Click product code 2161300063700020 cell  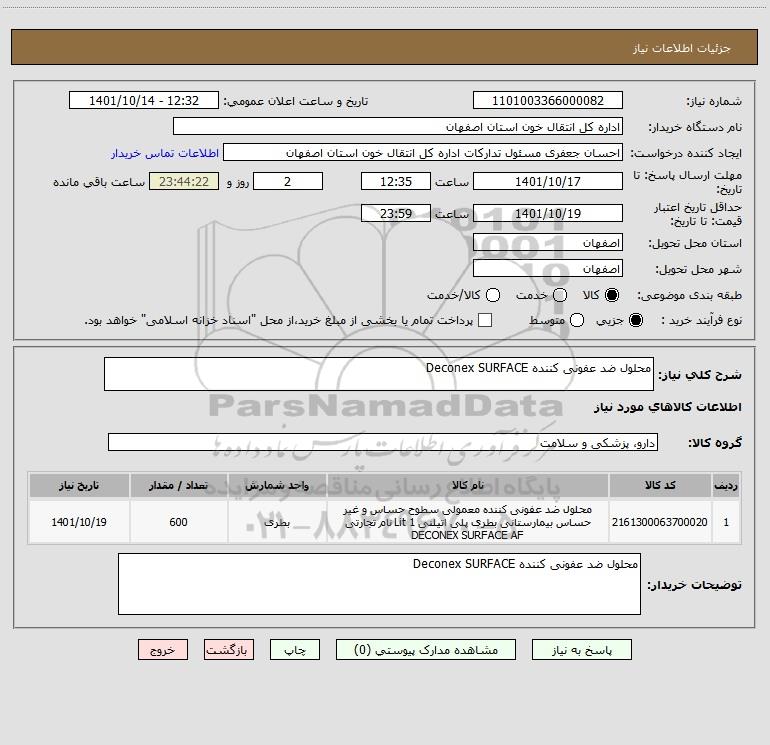click(x=660, y=522)
